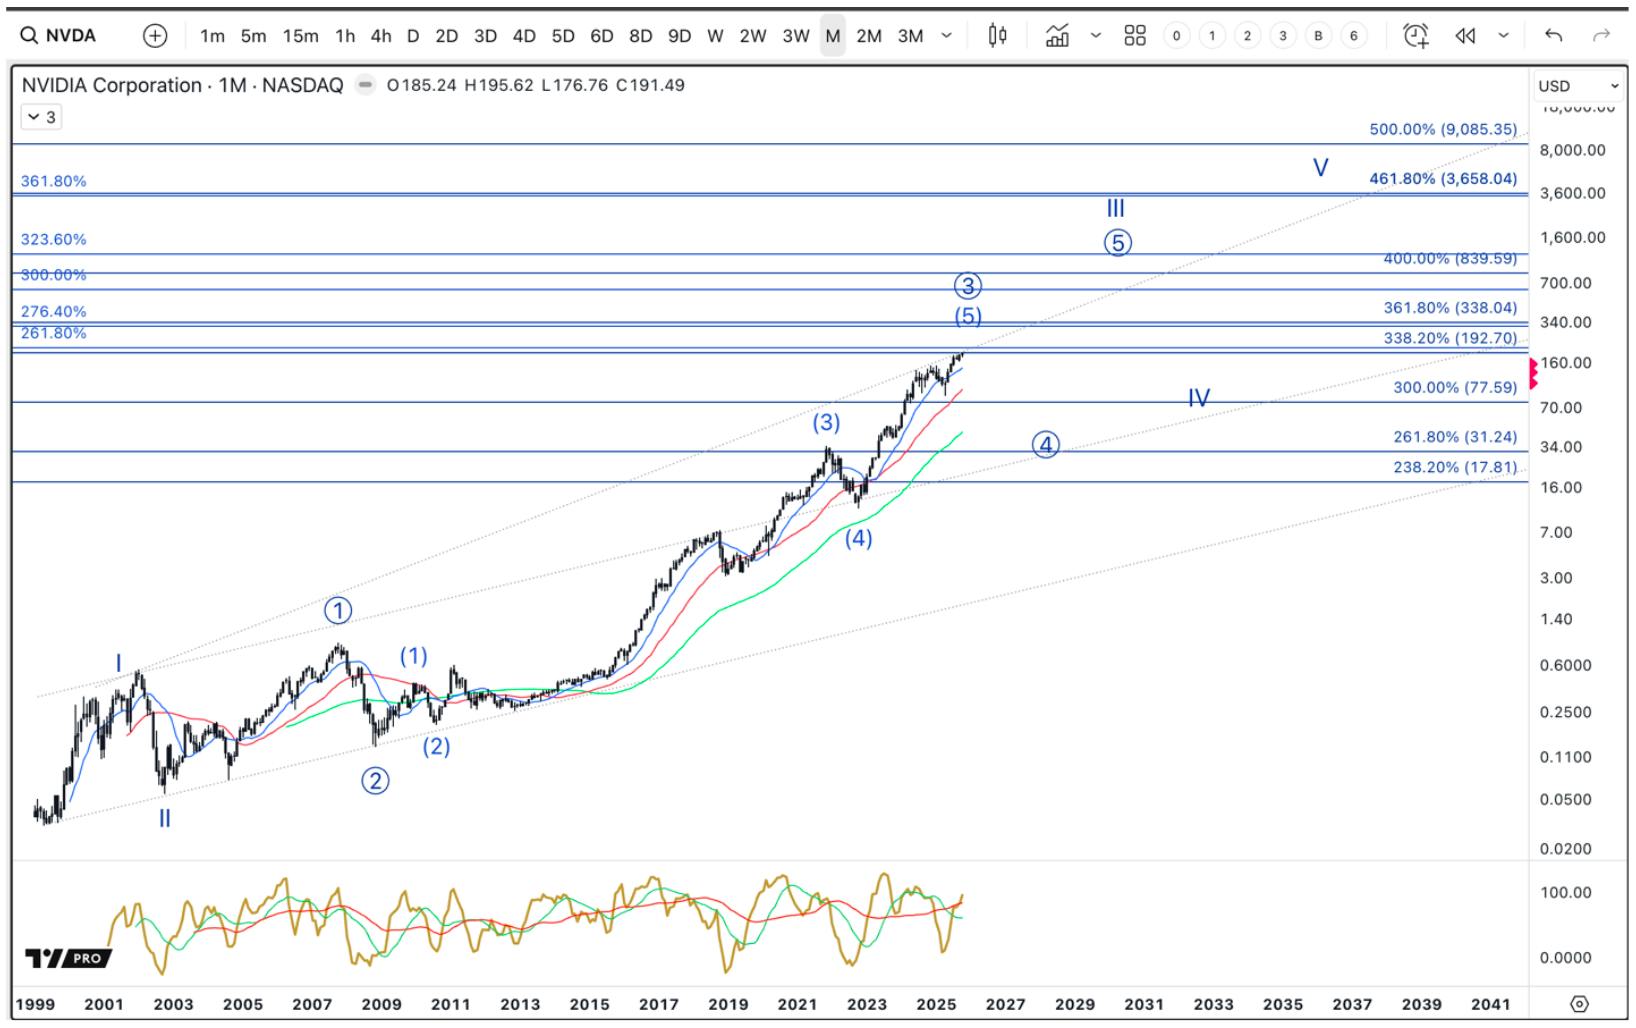Select the 1m interval
The height and width of the screenshot is (1028, 1636).
point(212,36)
